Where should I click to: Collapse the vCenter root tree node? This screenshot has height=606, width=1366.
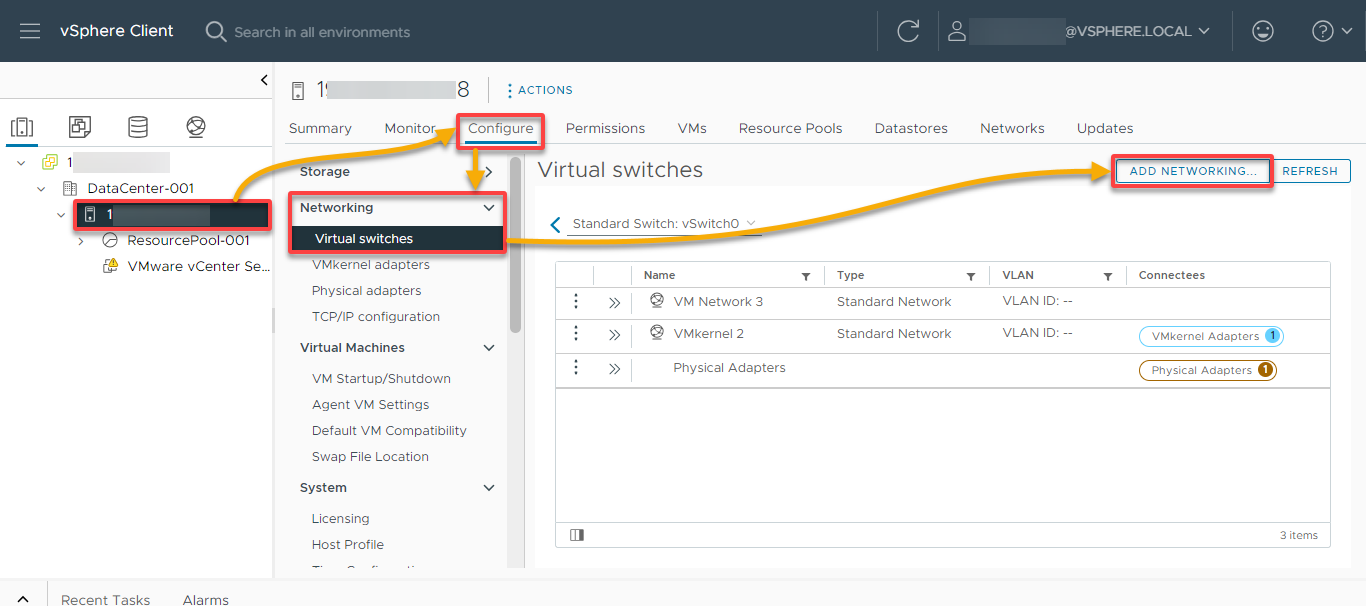(x=21, y=163)
